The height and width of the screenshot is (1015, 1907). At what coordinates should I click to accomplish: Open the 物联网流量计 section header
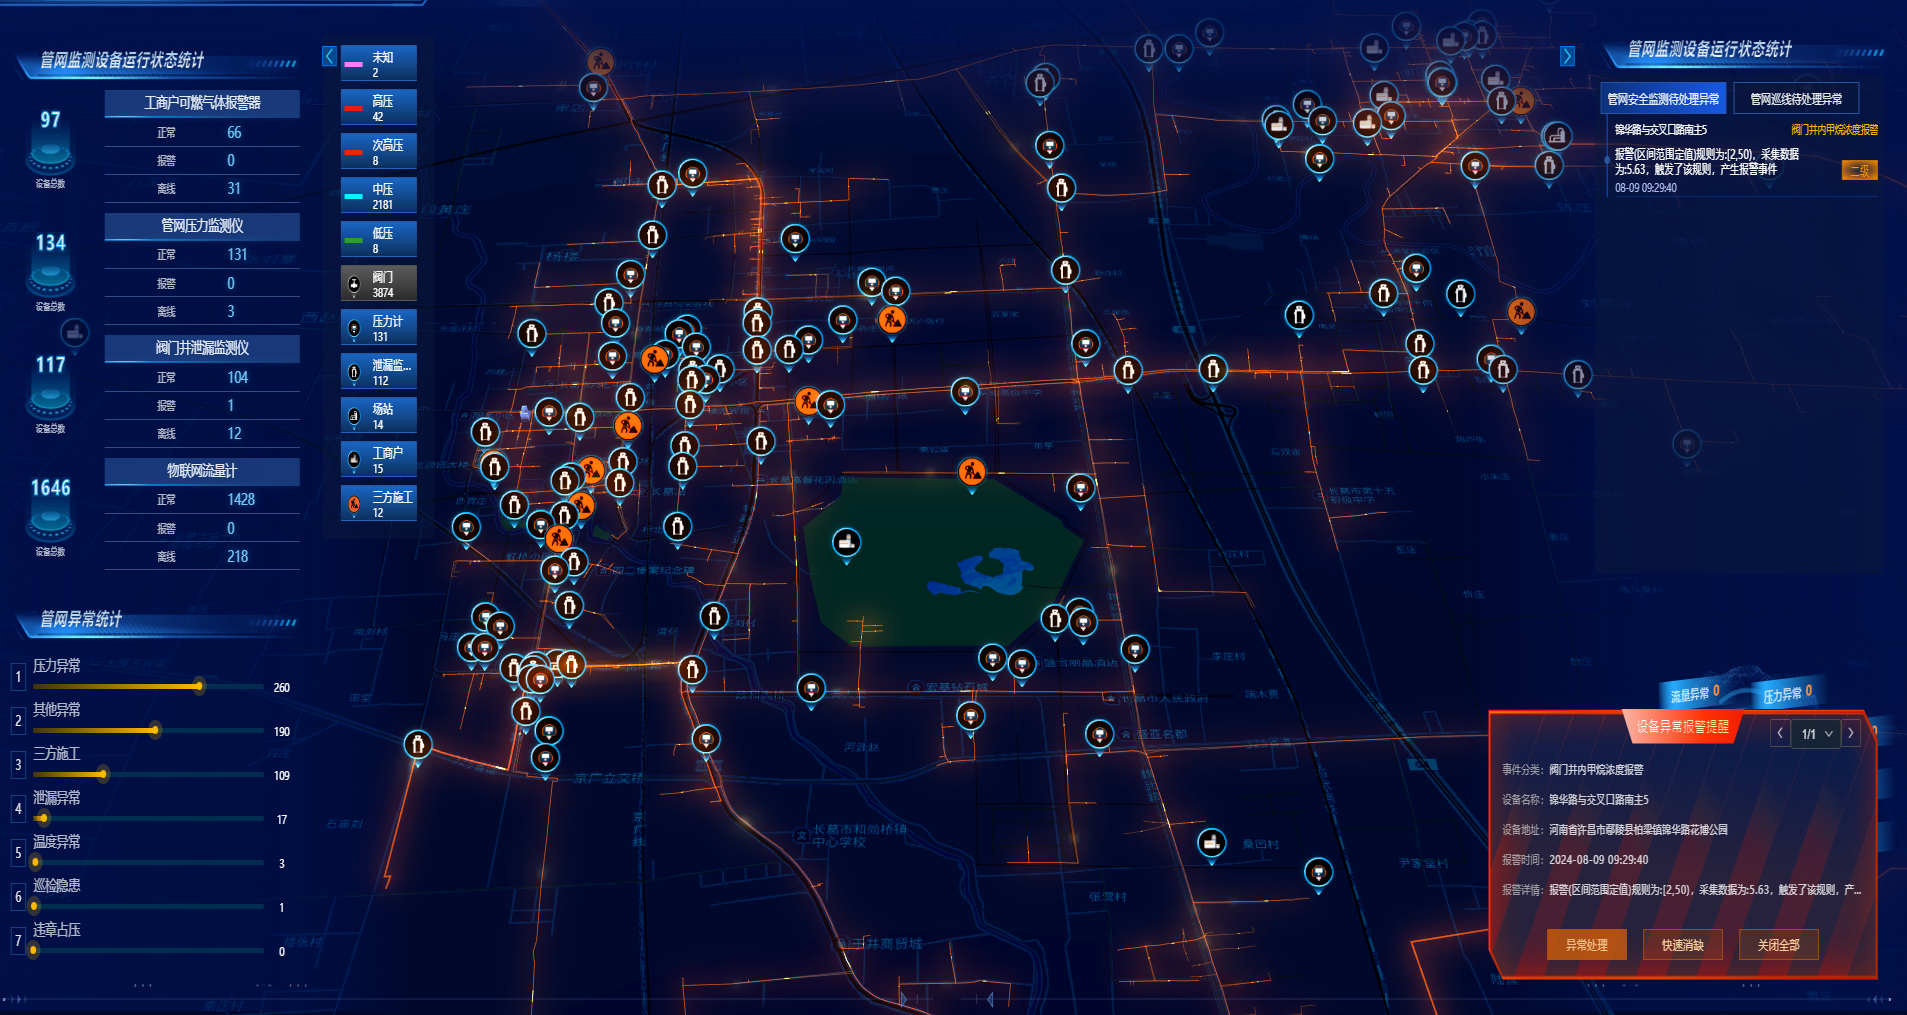coord(202,471)
